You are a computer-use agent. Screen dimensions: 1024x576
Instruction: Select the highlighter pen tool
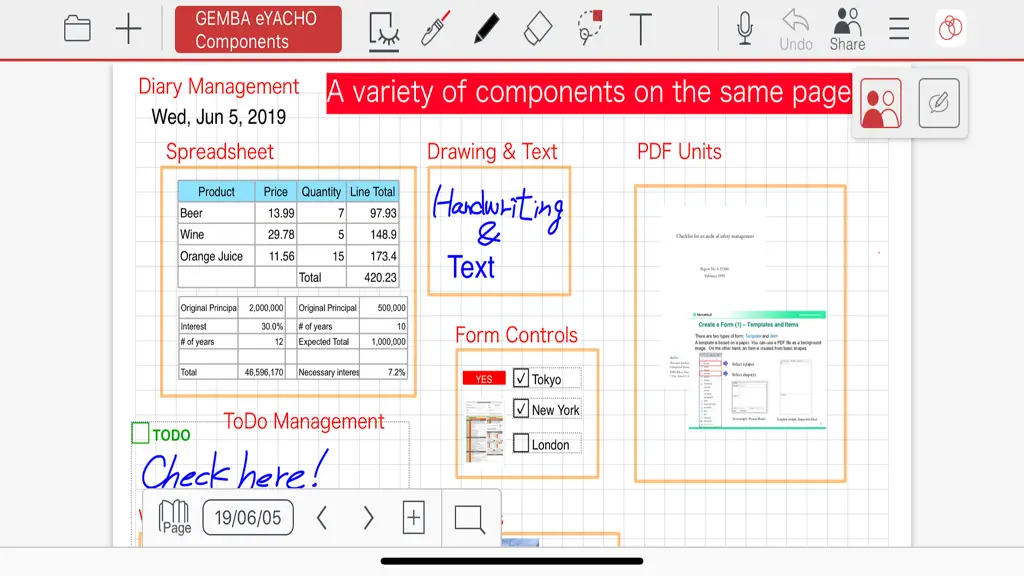[x=435, y=28]
